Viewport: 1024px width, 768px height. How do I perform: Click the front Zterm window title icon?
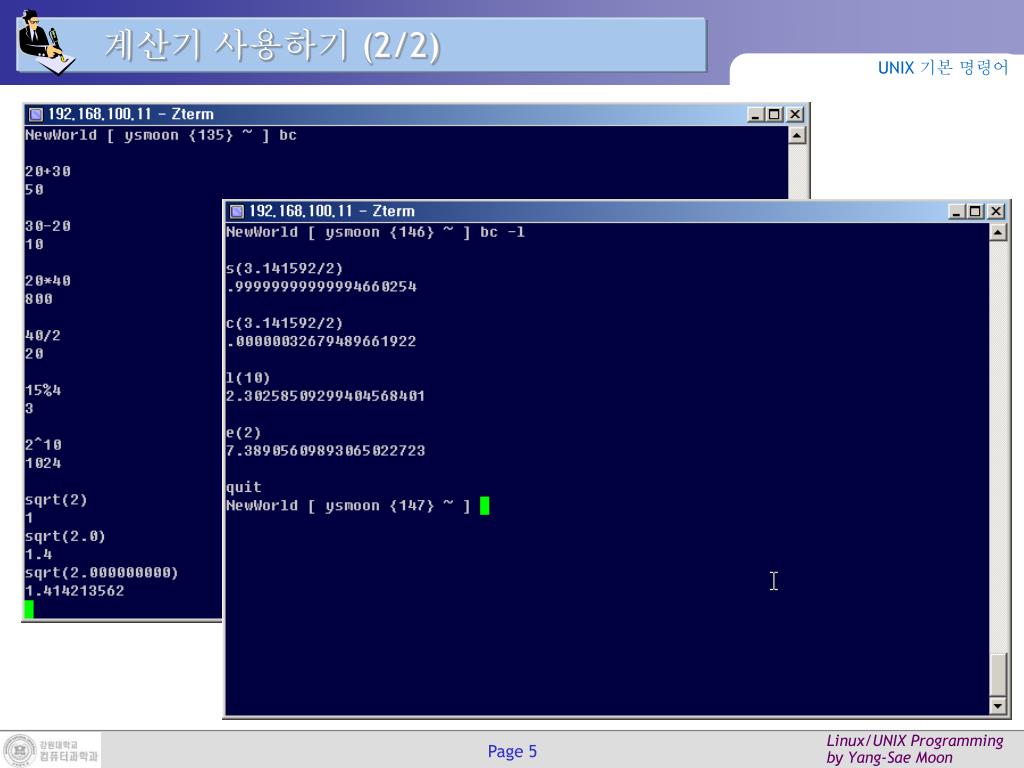(x=236, y=211)
